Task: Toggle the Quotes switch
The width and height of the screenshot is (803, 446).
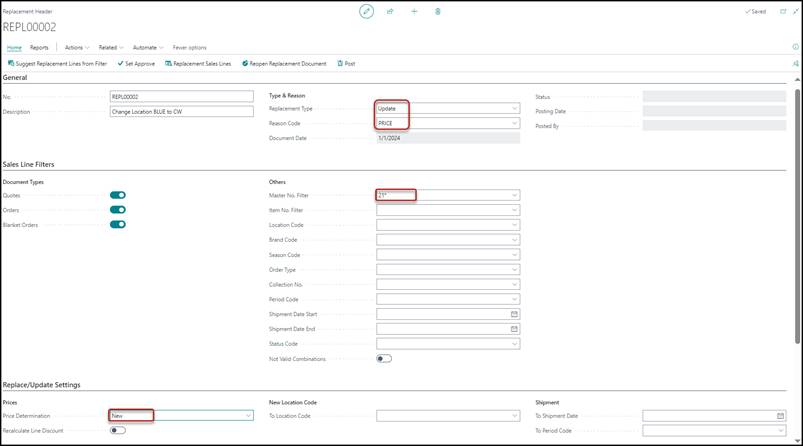Action: click(118, 195)
